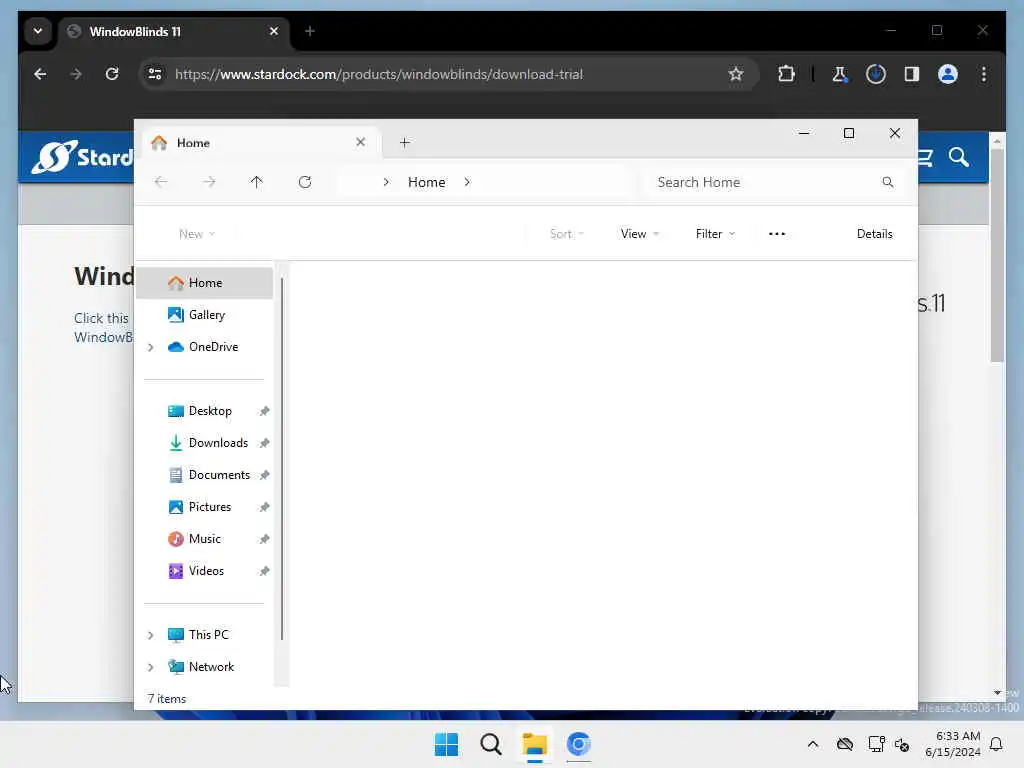The image size is (1024, 768).
Task: Open Windows taskbar Search
Action: 490,744
